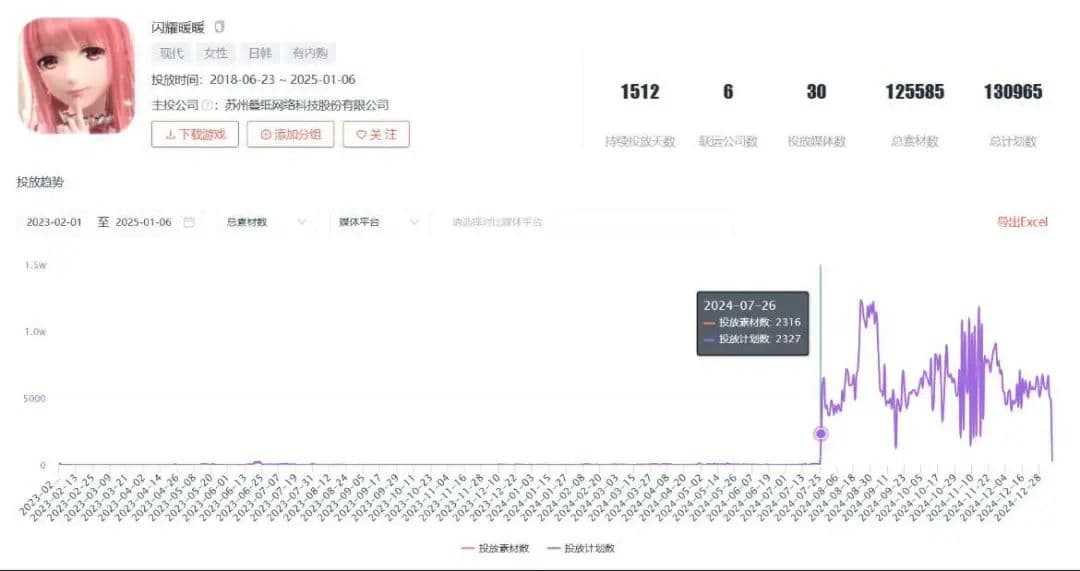This screenshot has width=1080, height=571.
Task: Click the copy icon next to 闪耀暖暖
Action: [x=220, y=28]
